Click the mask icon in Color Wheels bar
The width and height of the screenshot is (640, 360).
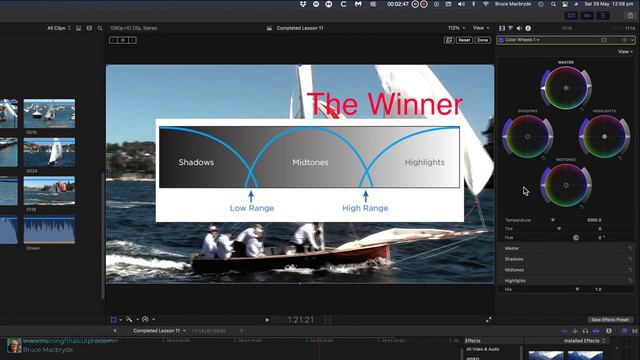(x=604, y=40)
